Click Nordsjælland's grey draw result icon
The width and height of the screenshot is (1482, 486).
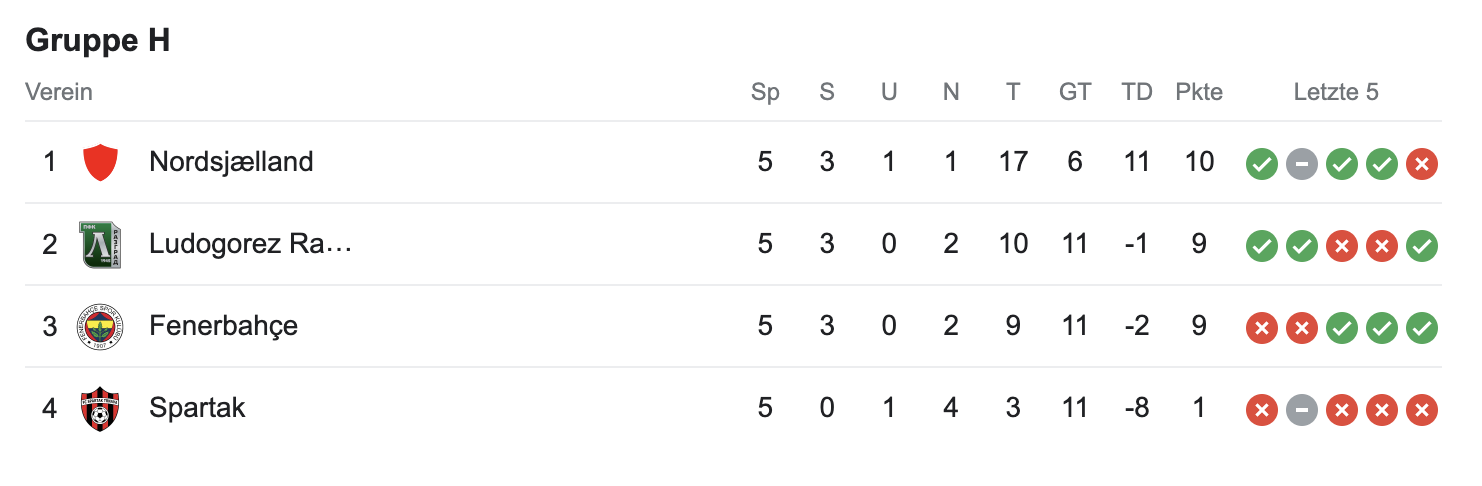pos(1301,163)
